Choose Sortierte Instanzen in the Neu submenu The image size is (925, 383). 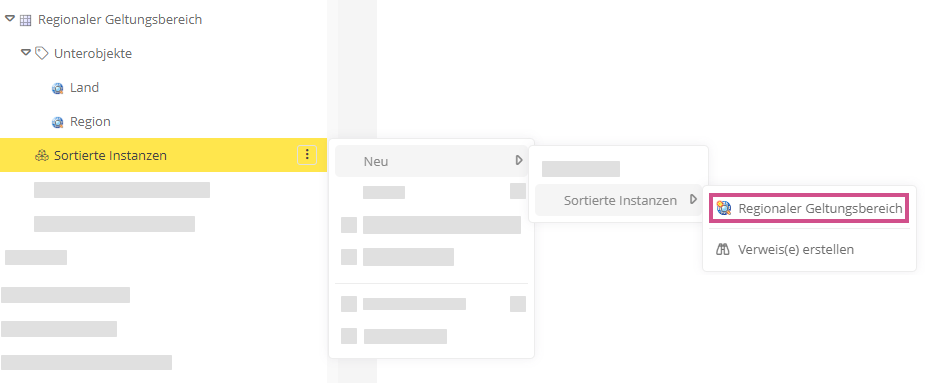(618, 201)
